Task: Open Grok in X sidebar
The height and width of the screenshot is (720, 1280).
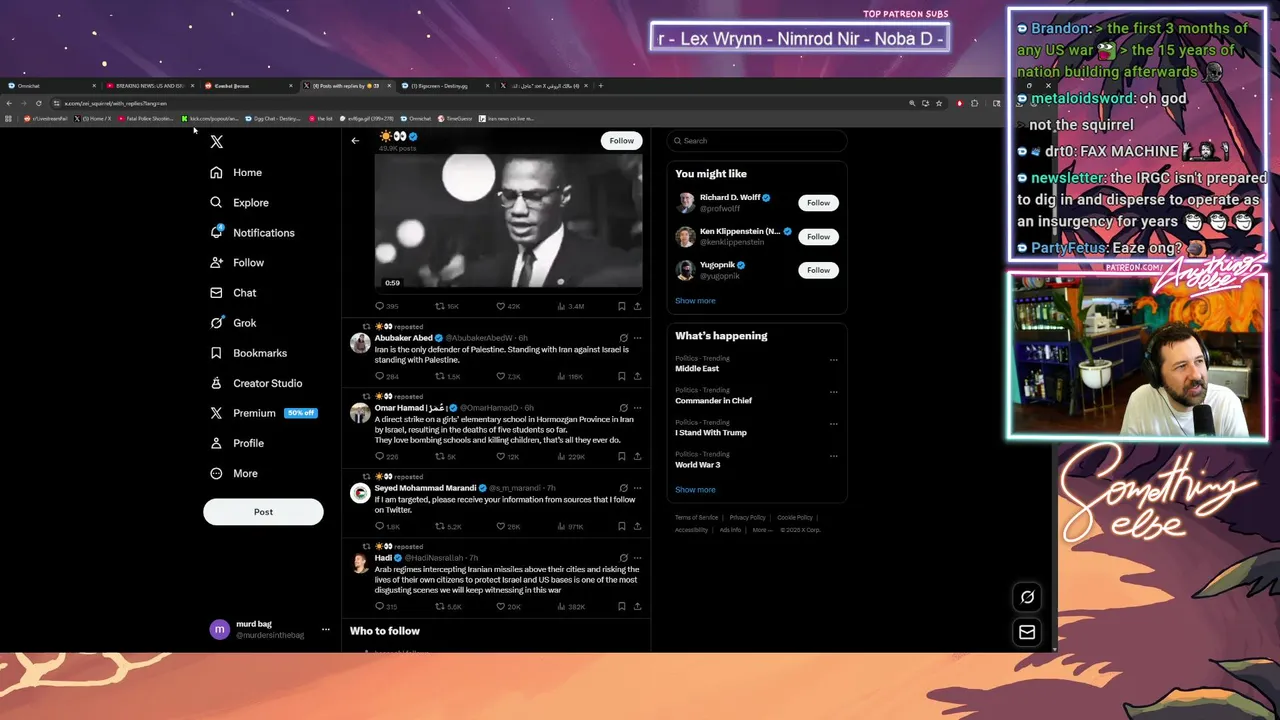Action: 233,323
